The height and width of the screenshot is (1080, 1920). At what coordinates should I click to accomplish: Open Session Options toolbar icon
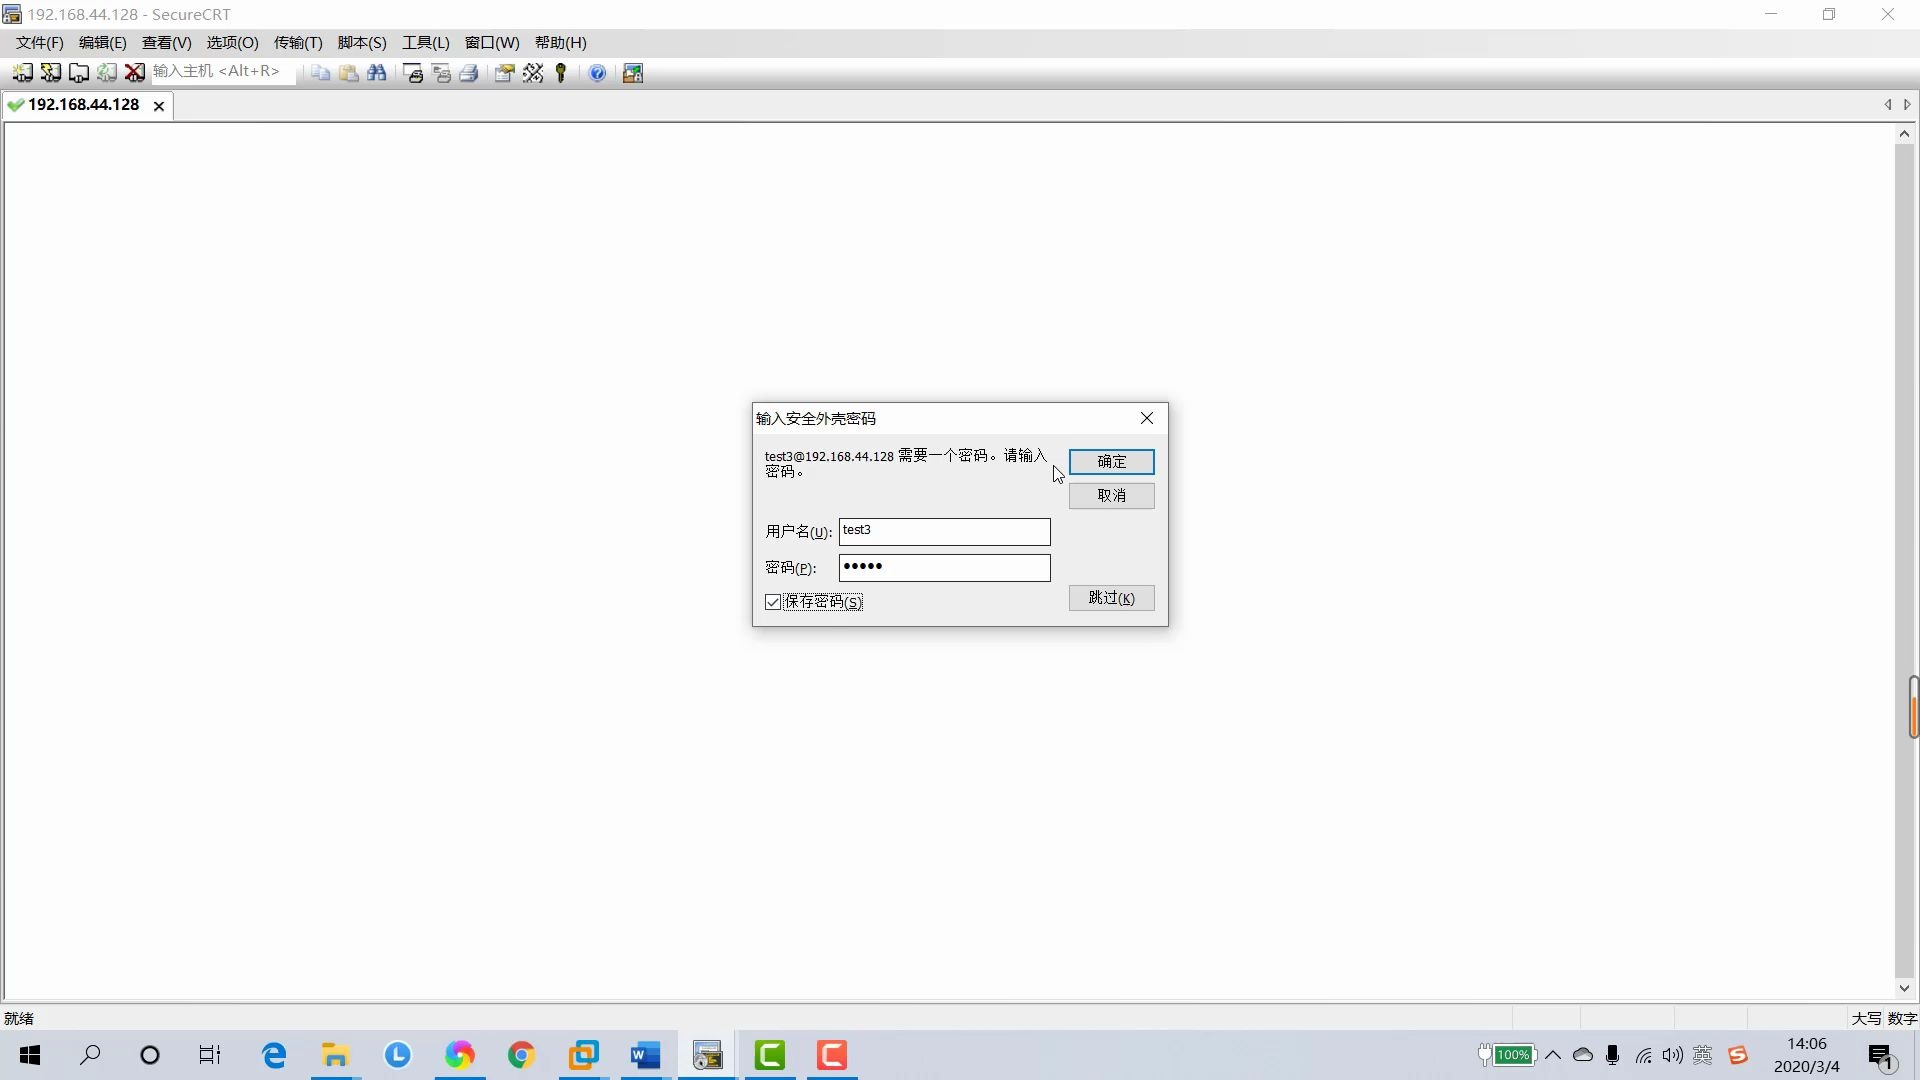coord(504,73)
